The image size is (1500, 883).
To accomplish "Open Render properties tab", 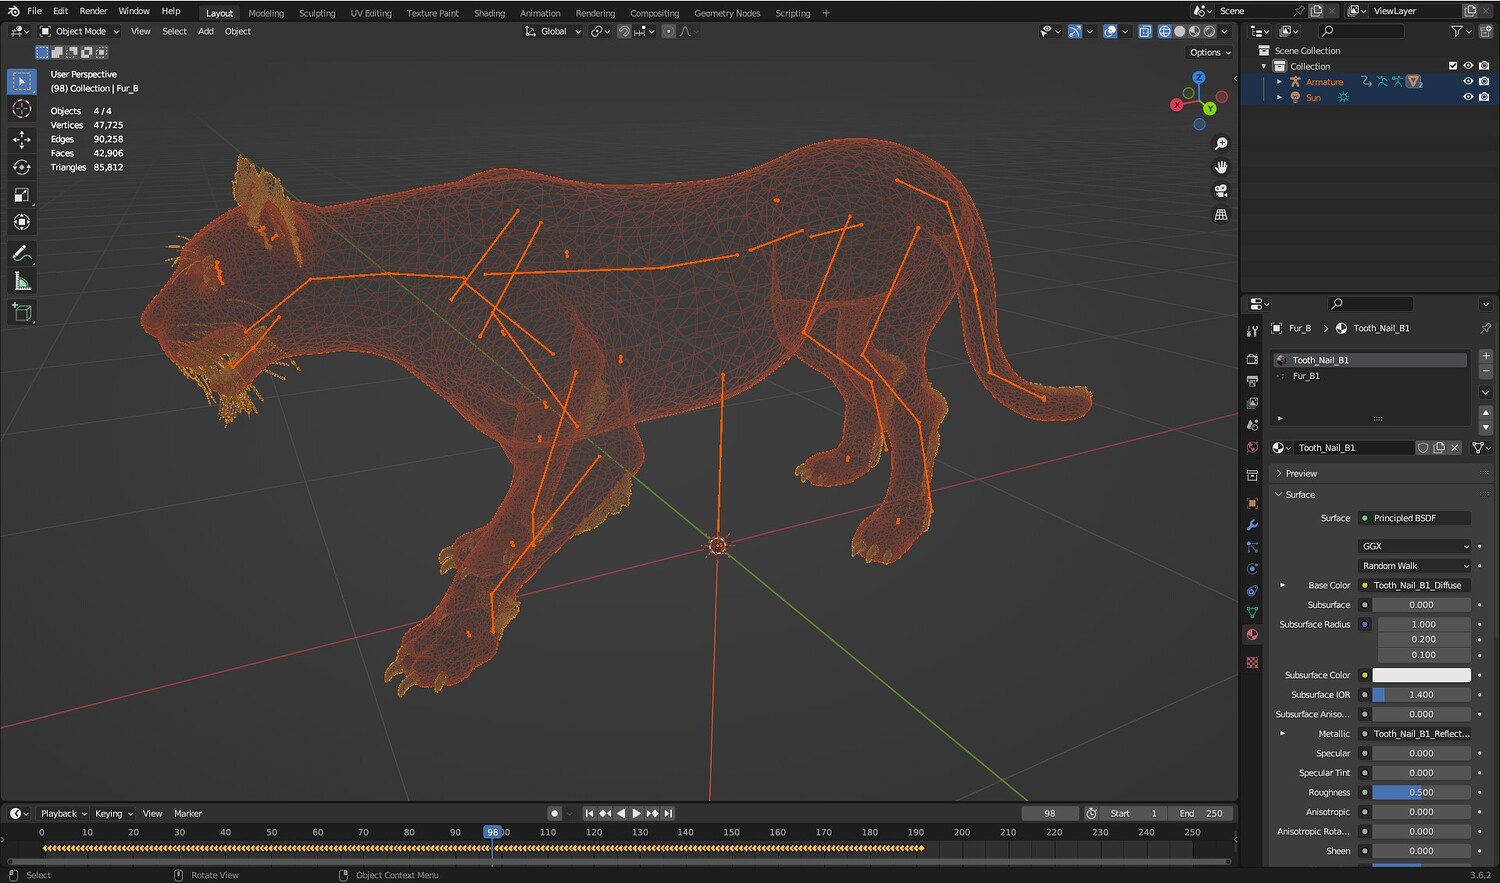I will [x=1252, y=359].
